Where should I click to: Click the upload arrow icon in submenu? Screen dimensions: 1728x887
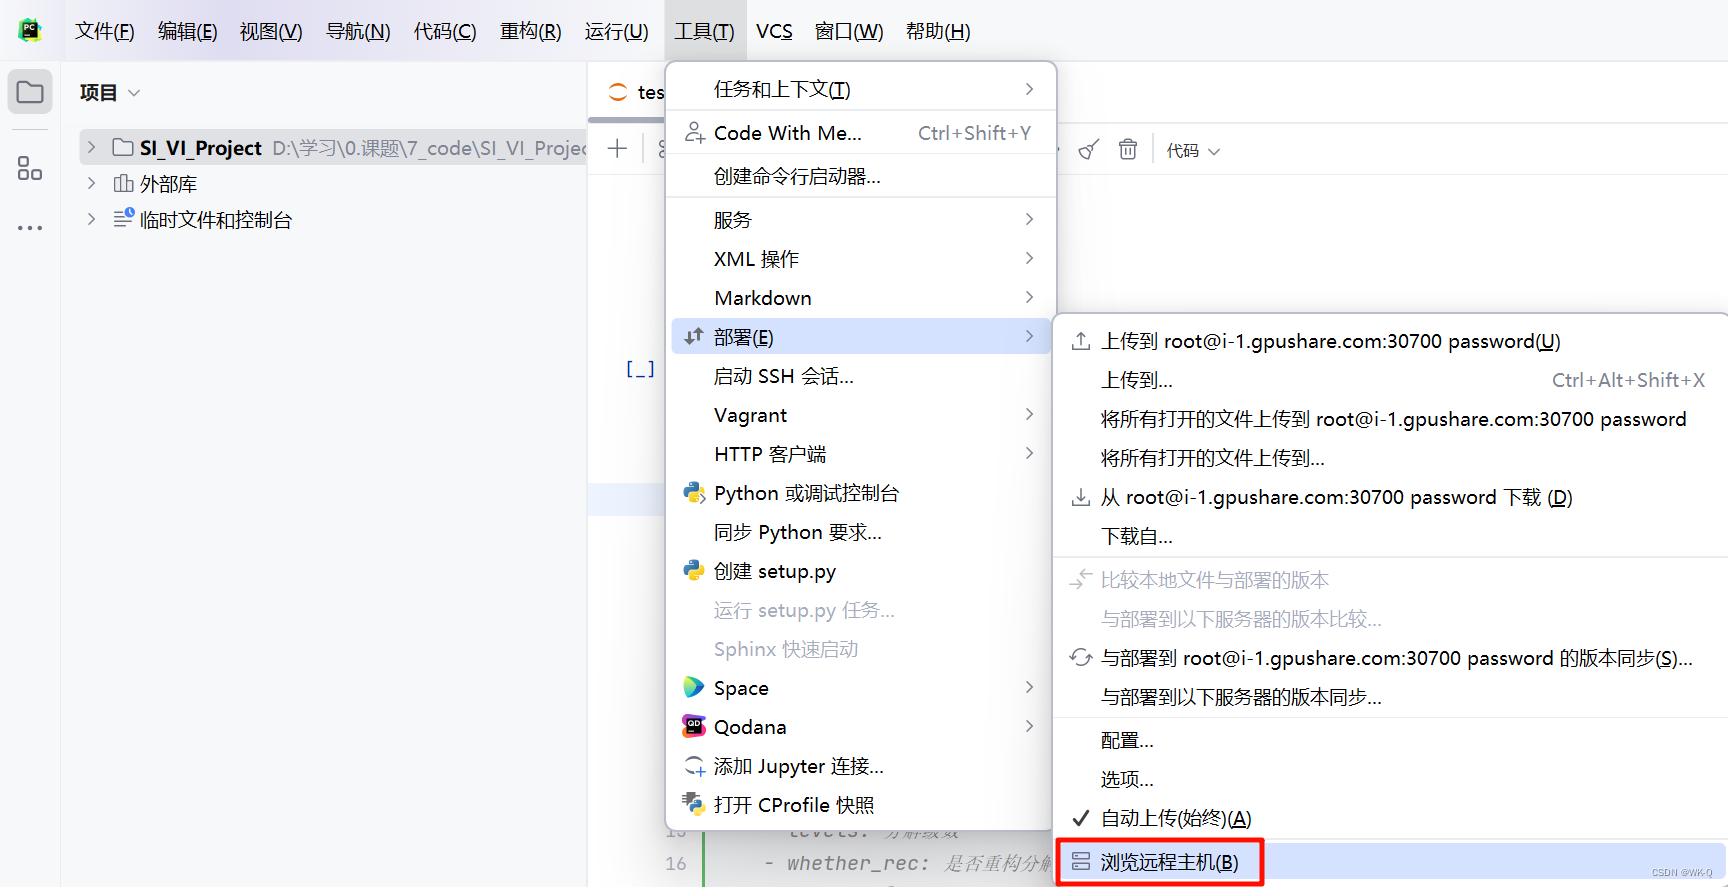coord(1081,341)
